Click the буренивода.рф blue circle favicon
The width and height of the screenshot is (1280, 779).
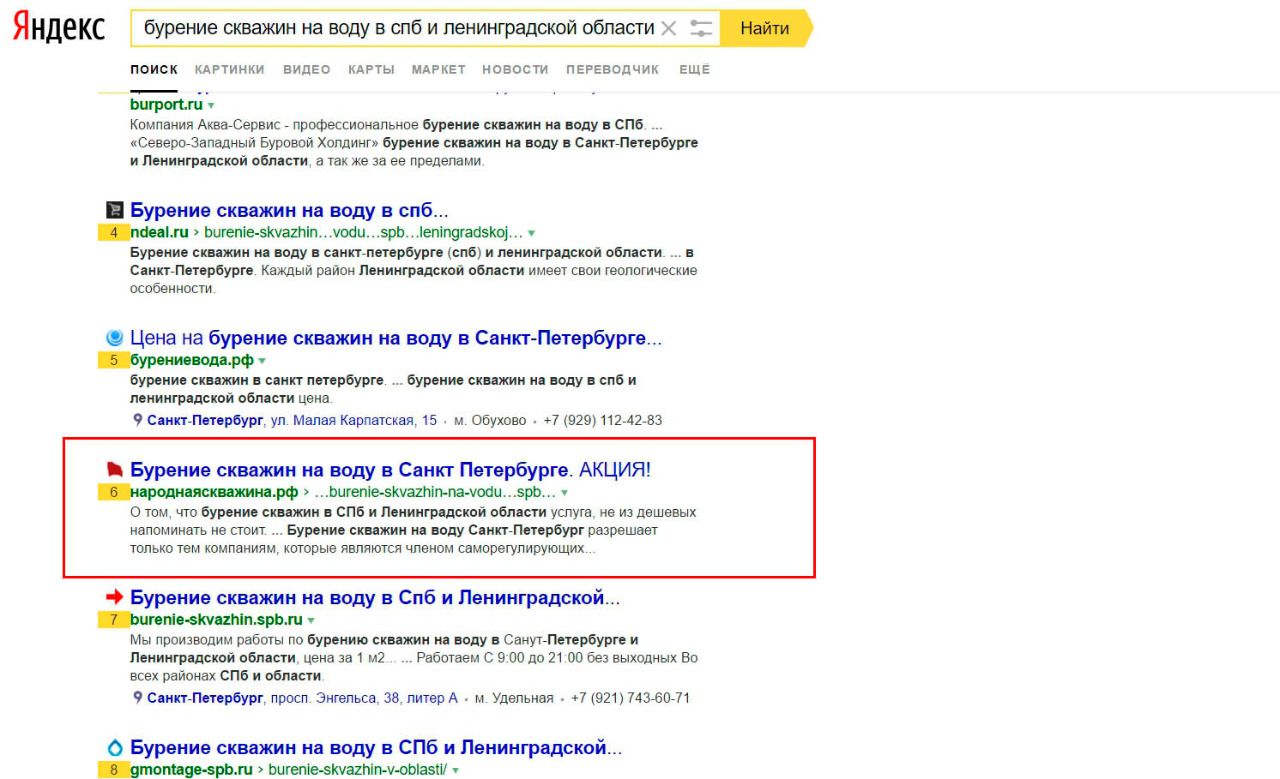(115, 339)
